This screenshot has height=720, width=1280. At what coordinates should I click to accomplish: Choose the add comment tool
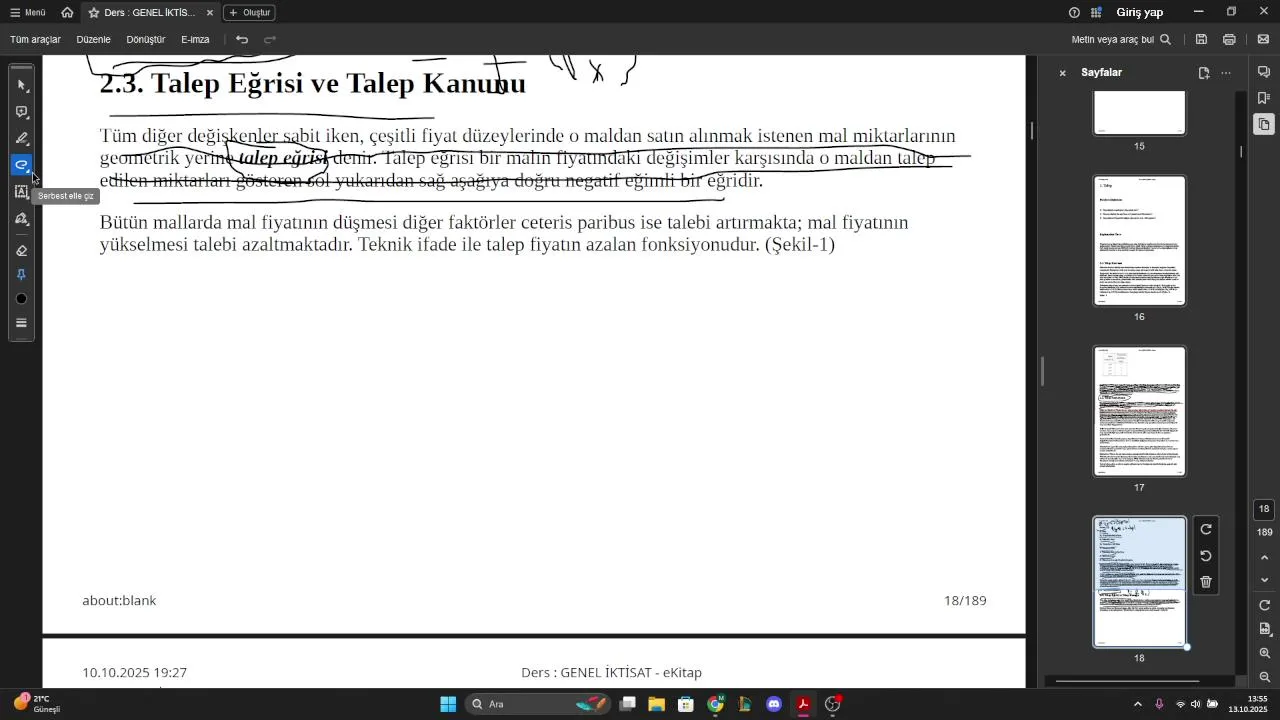pos(22,112)
